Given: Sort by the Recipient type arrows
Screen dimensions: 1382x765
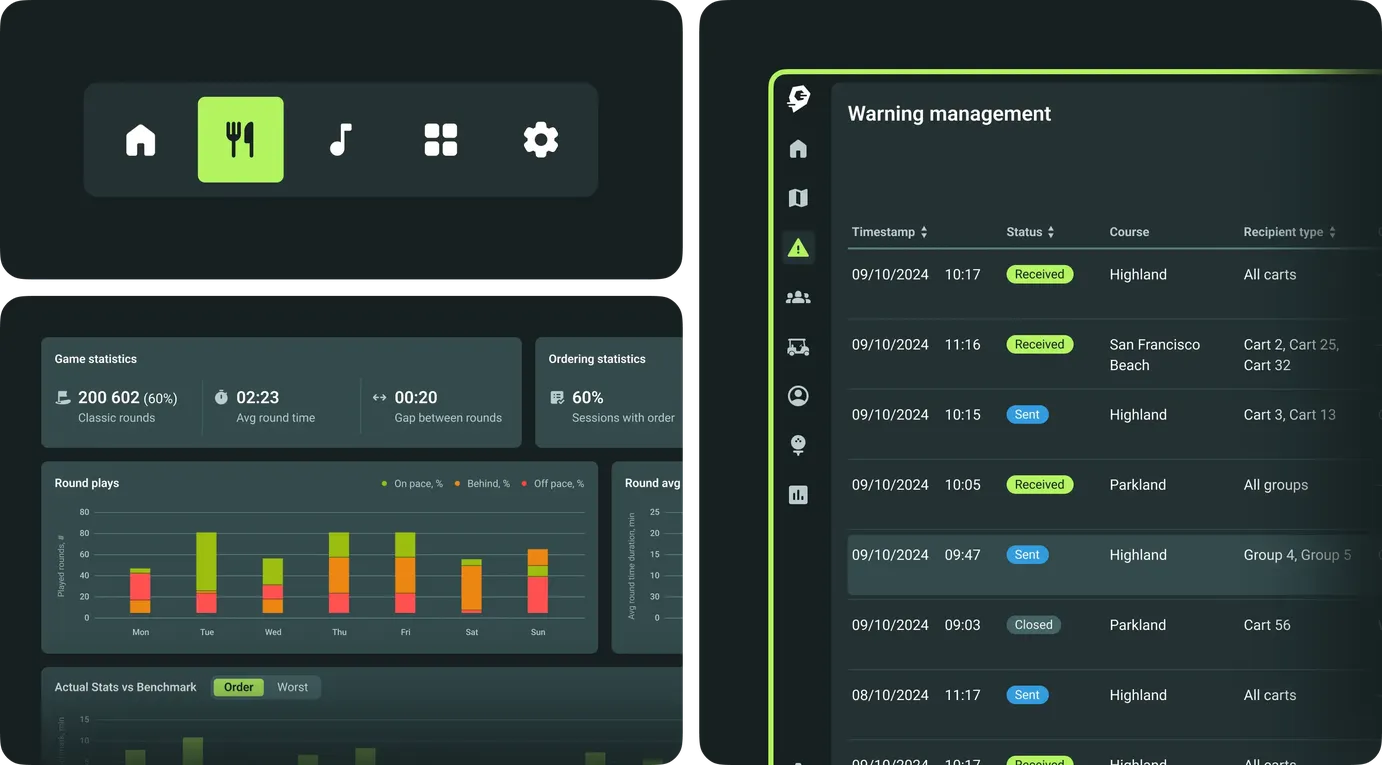Looking at the screenshot, I should 1332,232.
